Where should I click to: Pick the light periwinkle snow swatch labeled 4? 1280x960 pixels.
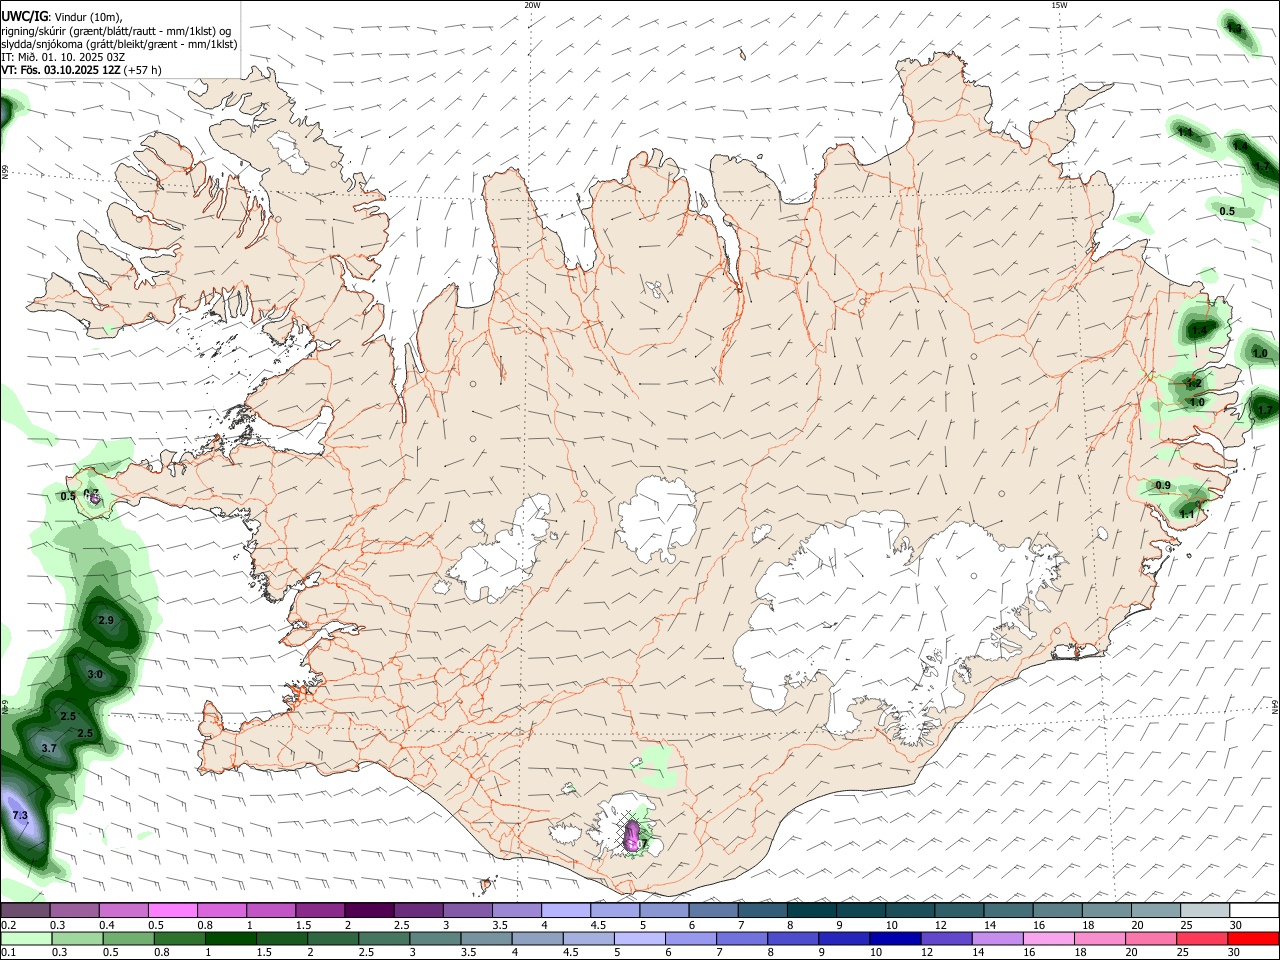566,910
